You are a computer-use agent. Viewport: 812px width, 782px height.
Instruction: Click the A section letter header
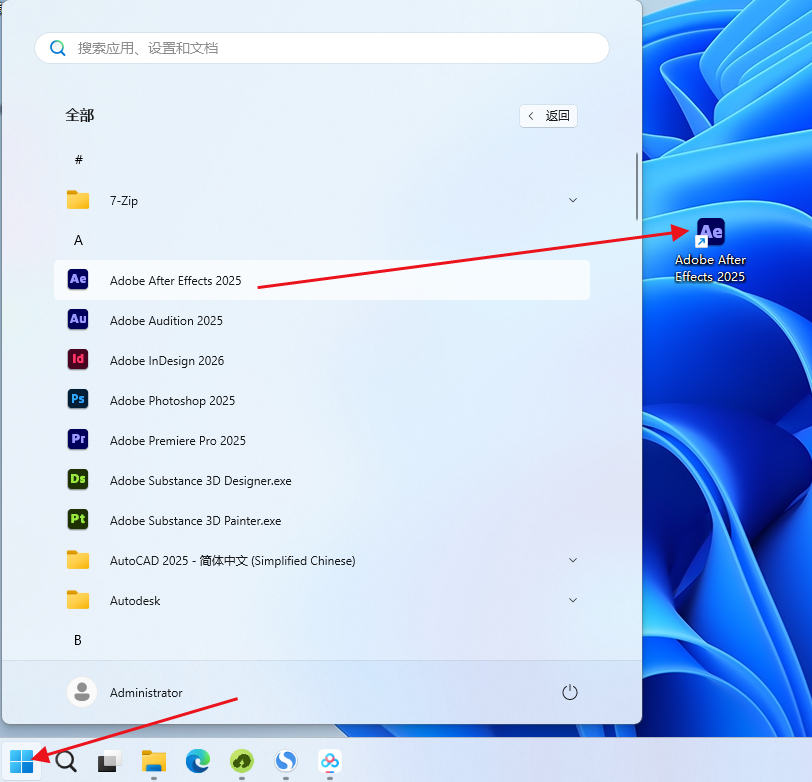78,240
